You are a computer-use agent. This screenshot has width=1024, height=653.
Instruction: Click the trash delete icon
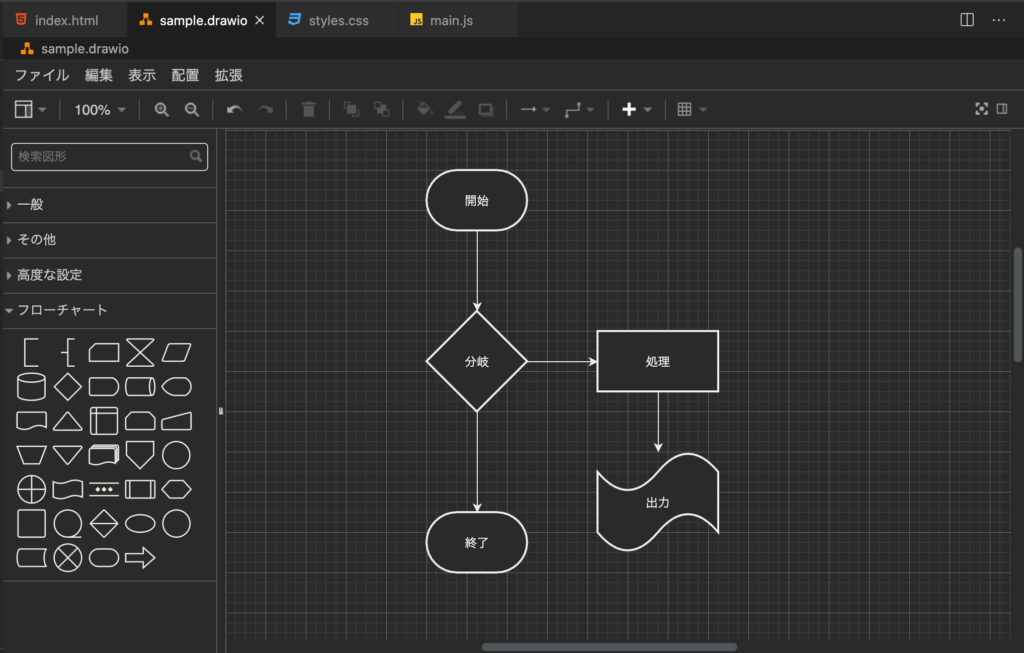tap(308, 110)
